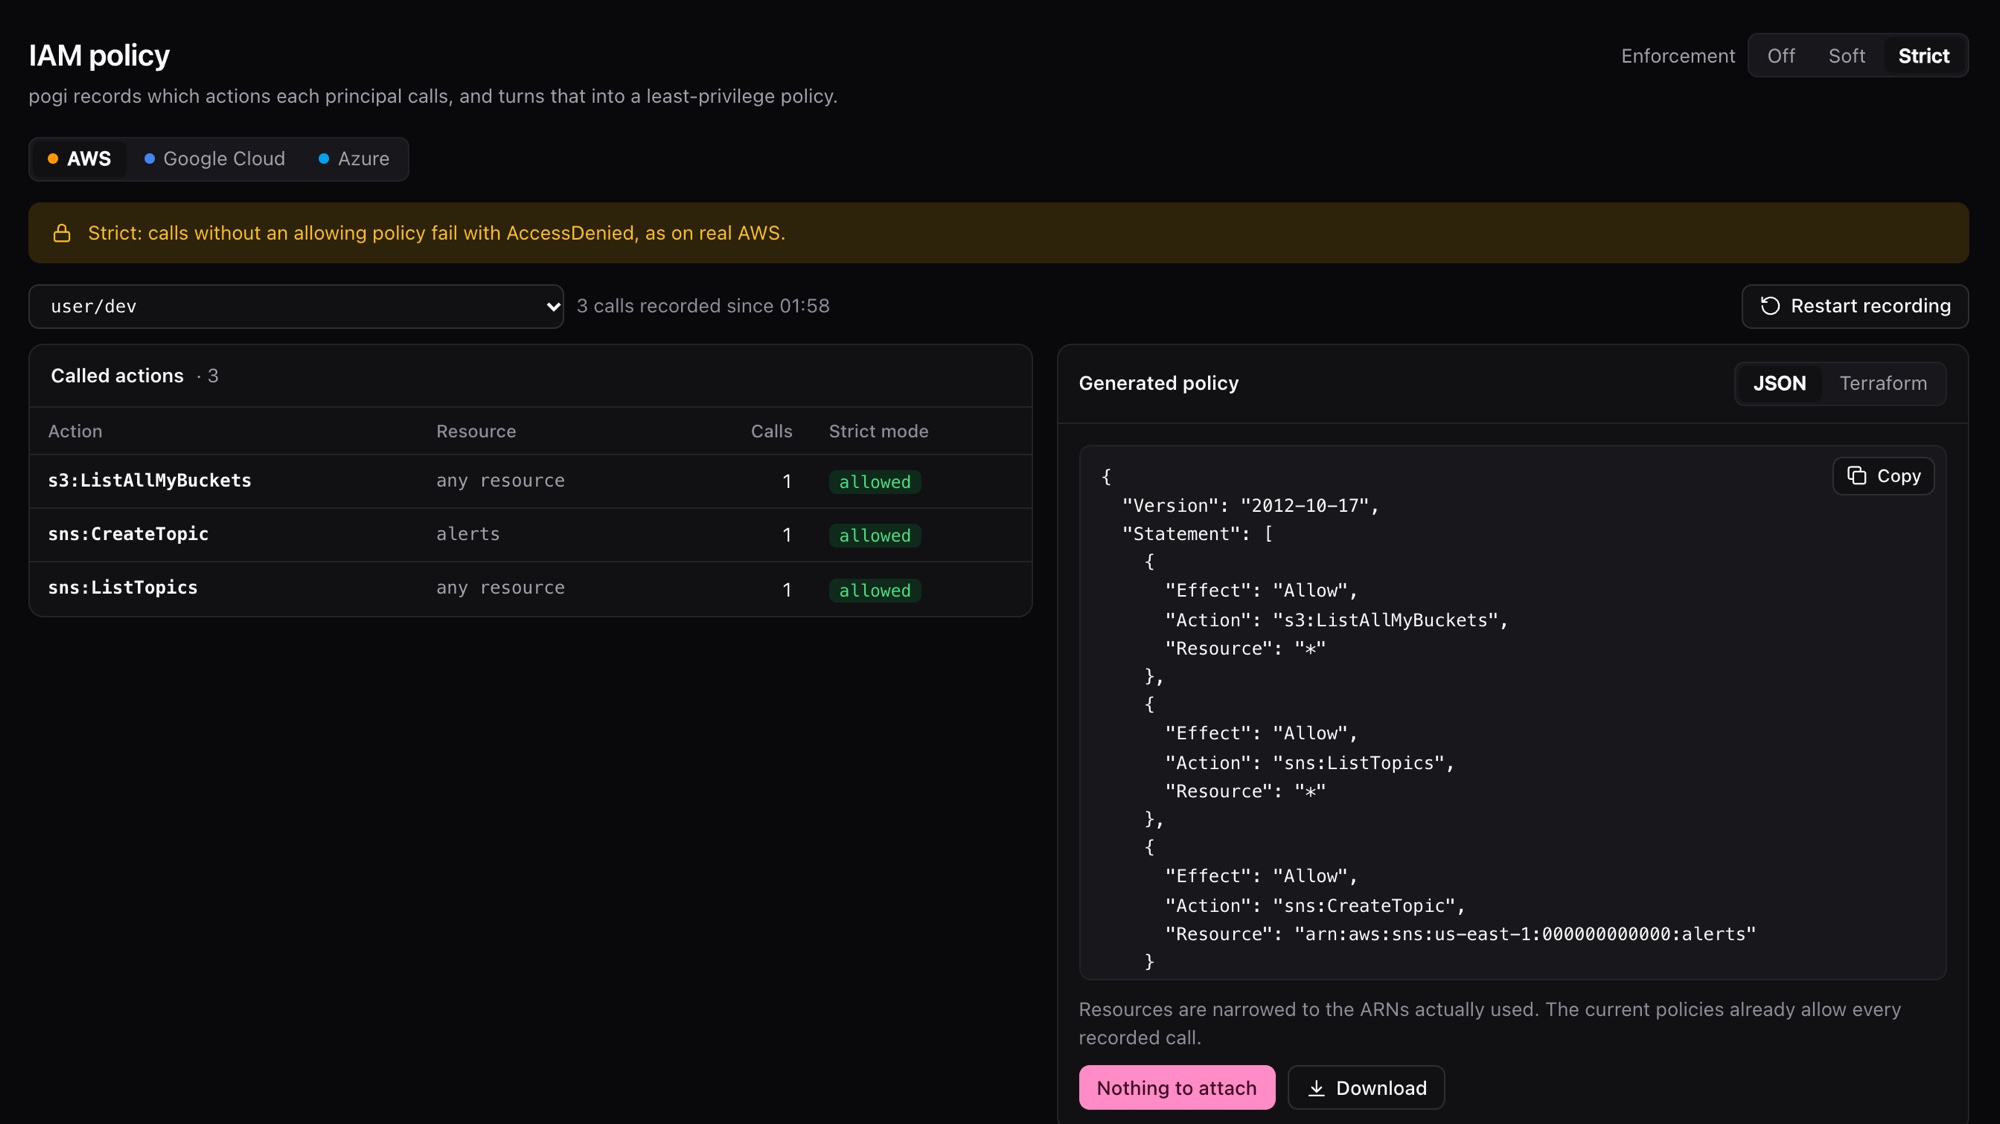The image size is (2000, 1124).
Task: Click the IAM policy page title
Action: [x=99, y=55]
